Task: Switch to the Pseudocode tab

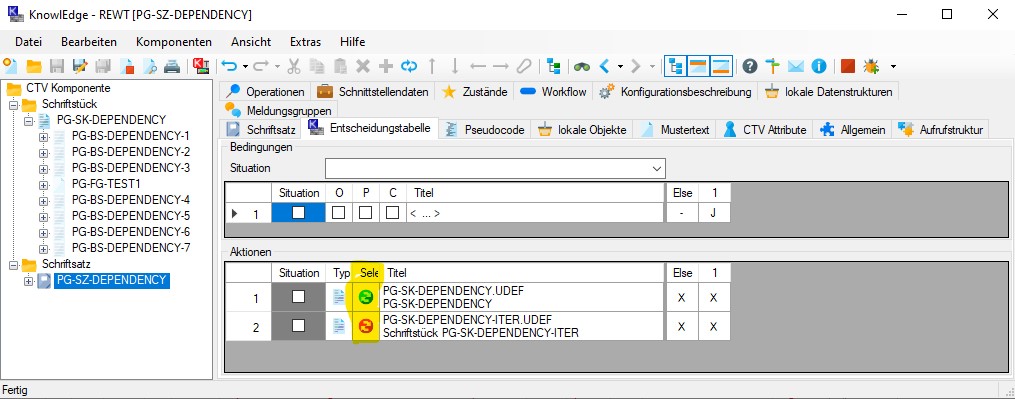Action: pos(485,130)
